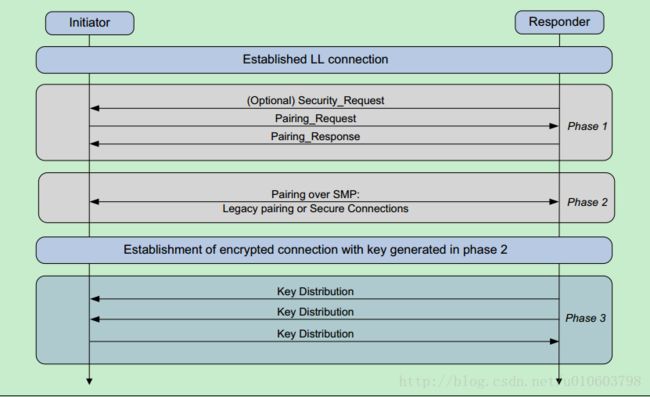This screenshot has width=650, height=397.
Task: Click the Pairing_Request arrowhead near Responder
Action: pyautogui.click(x=554, y=126)
